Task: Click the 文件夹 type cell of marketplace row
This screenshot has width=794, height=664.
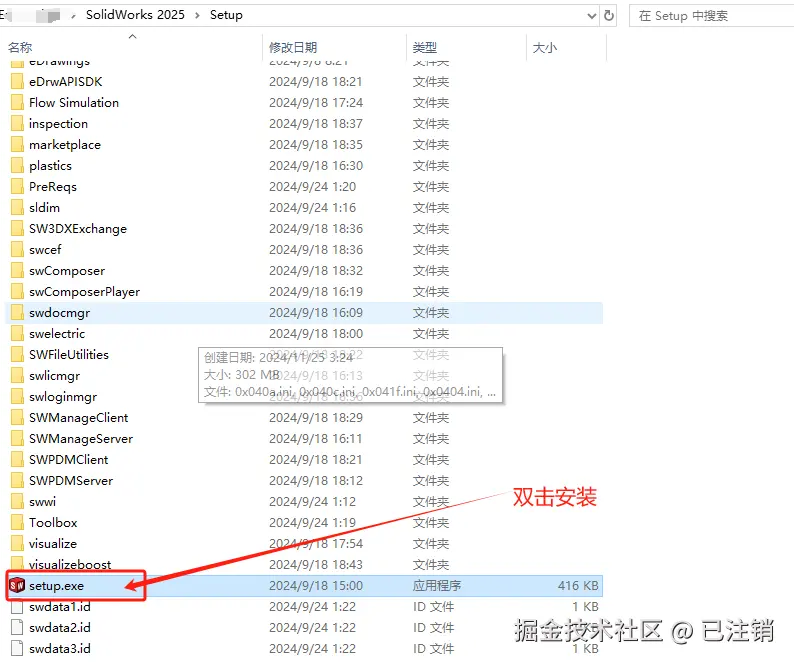Action: coord(430,144)
